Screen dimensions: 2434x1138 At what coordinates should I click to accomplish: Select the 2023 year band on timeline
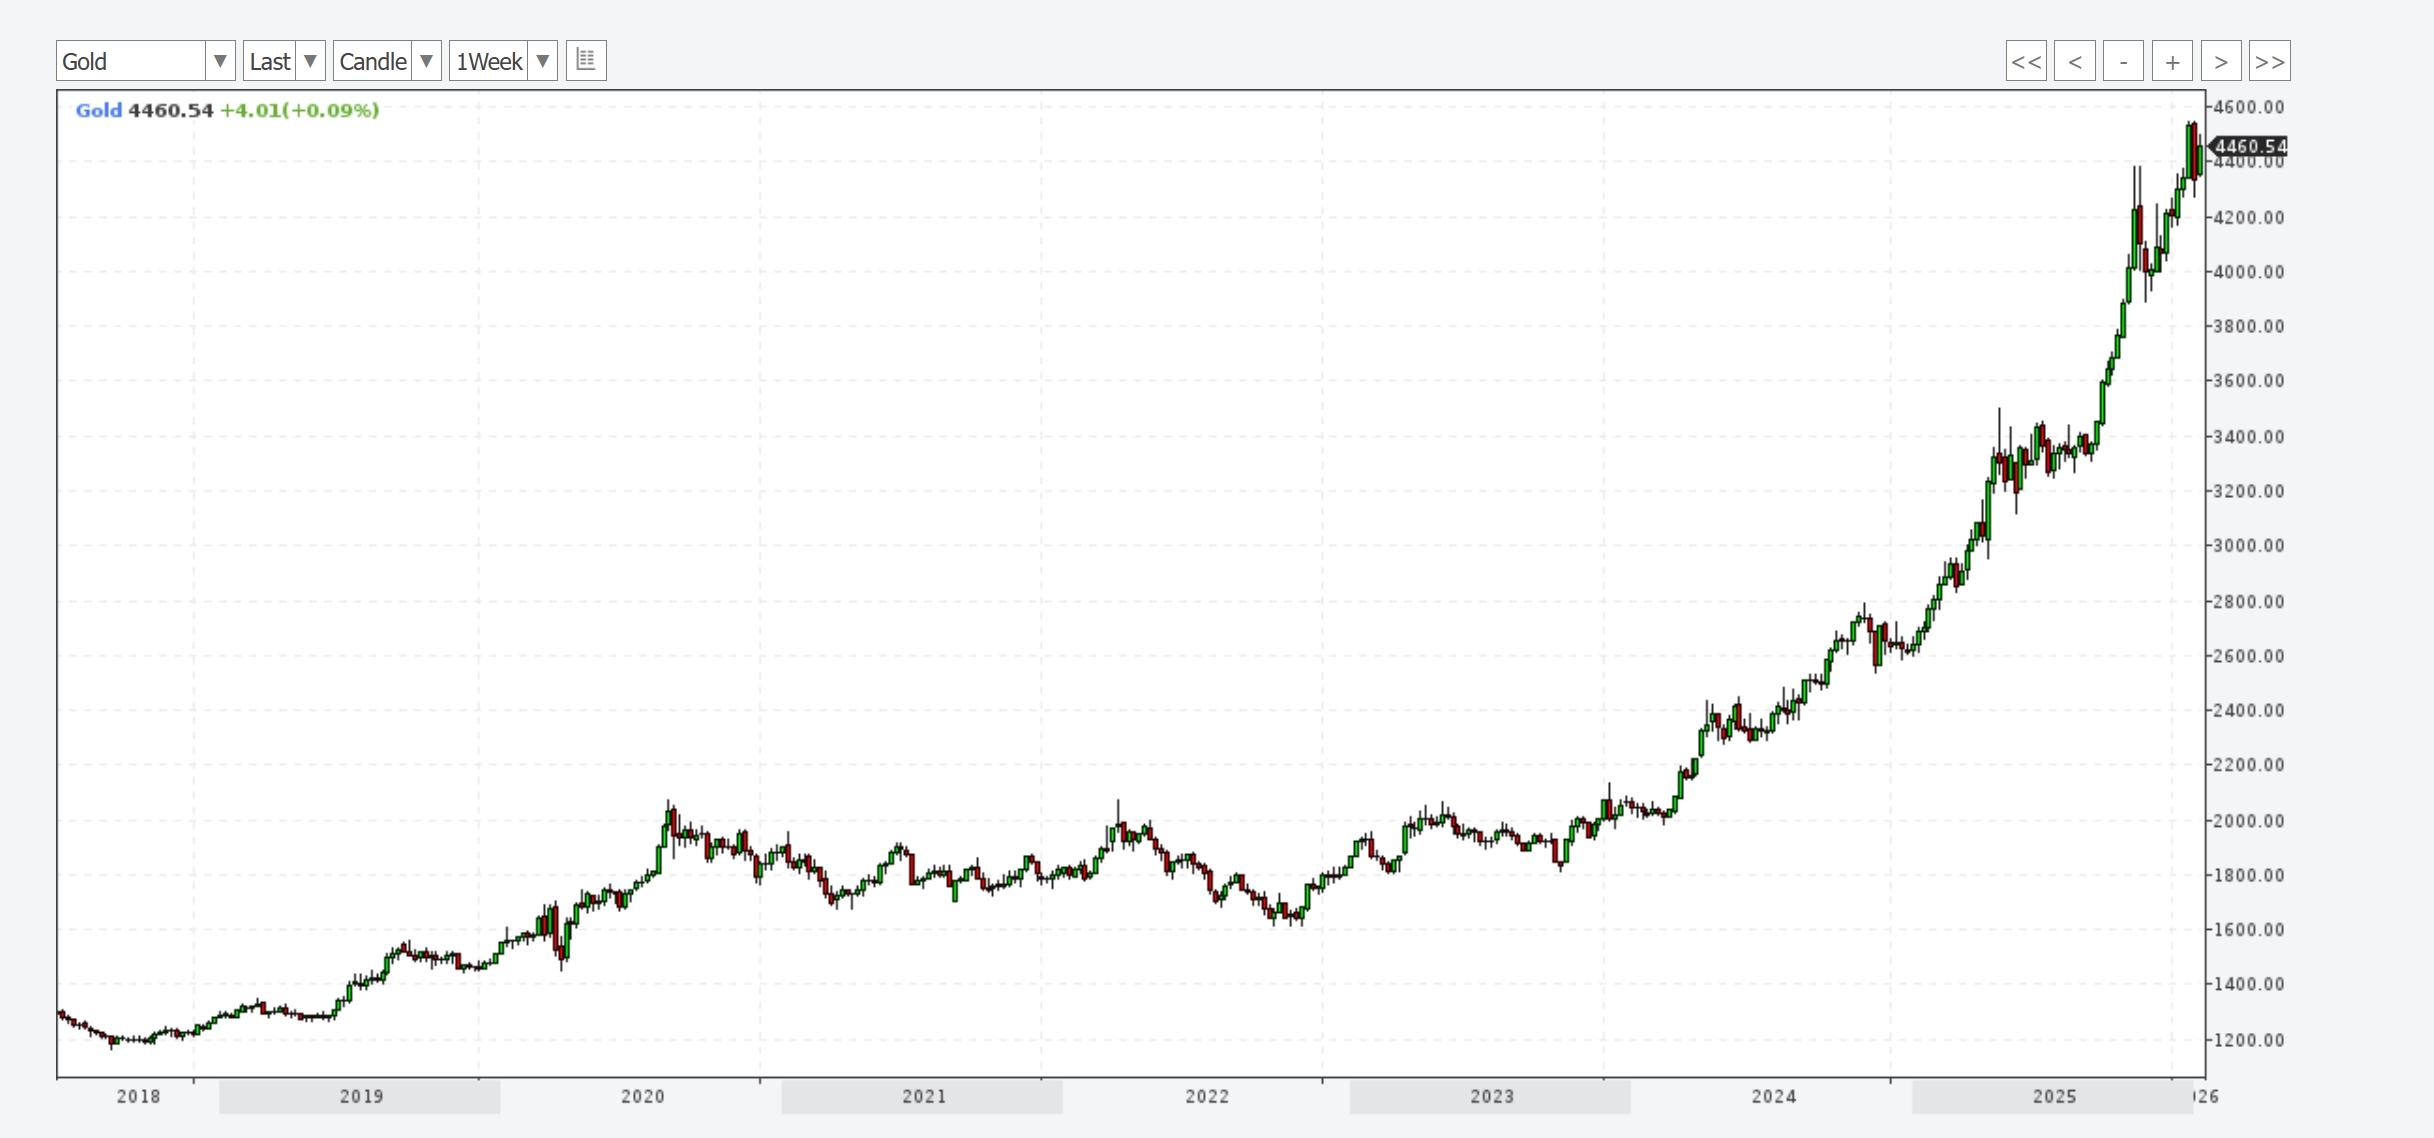[1490, 1096]
